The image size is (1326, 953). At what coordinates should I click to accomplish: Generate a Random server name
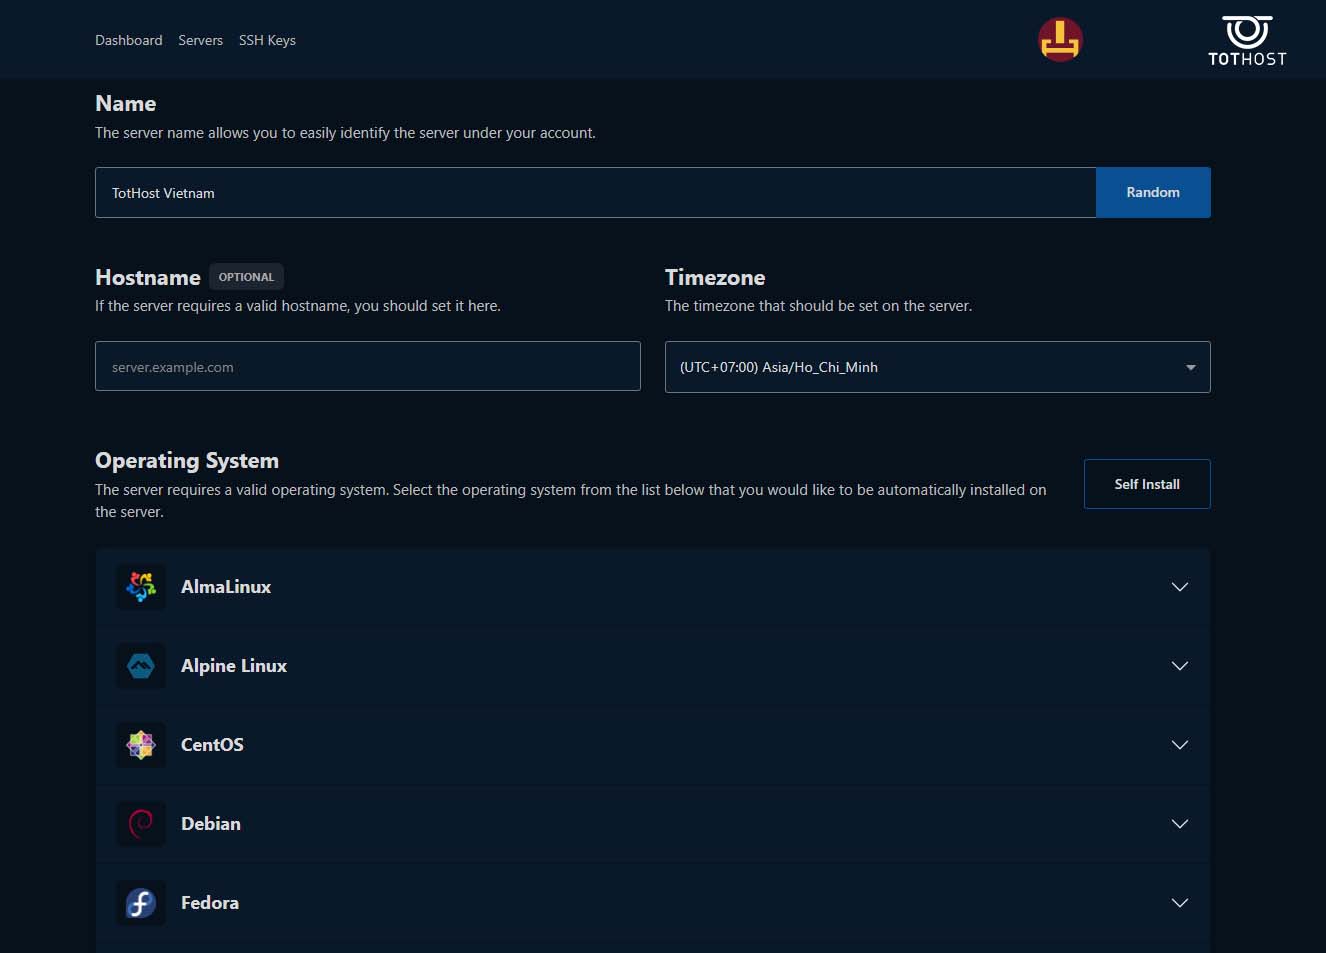point(1153,192)
